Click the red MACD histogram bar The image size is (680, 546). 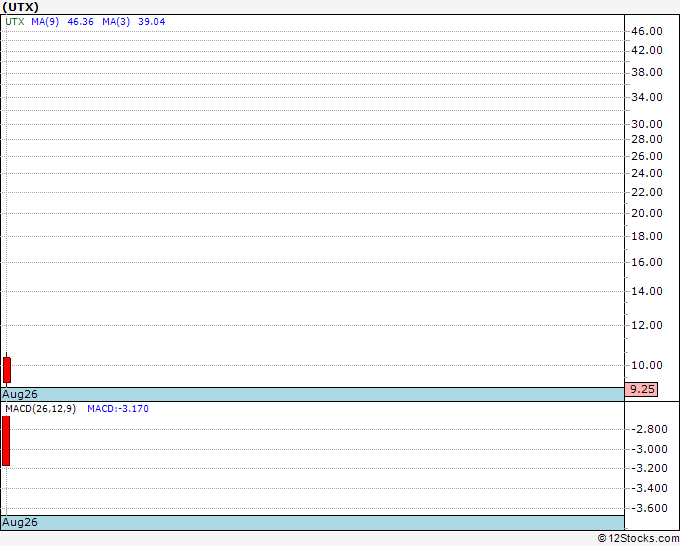[x=6, y=441]
